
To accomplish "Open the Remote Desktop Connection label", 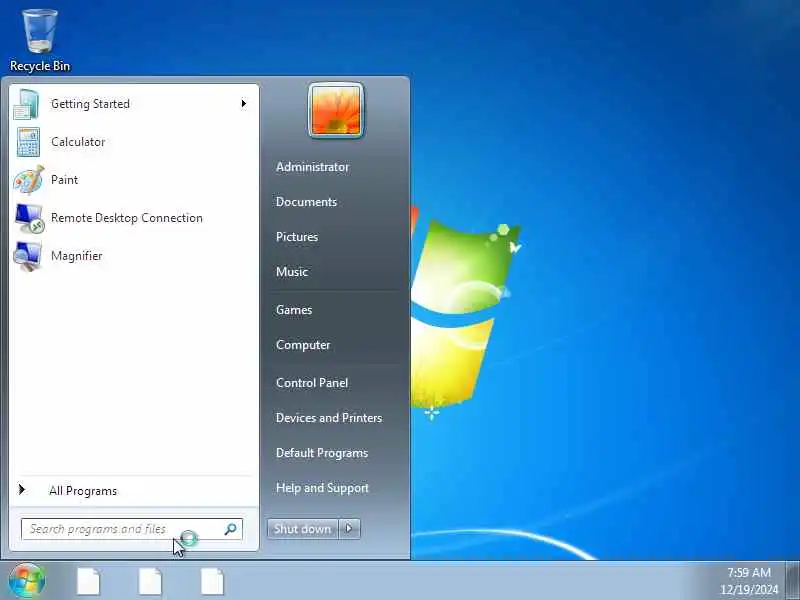I will (x=127, y=218).
